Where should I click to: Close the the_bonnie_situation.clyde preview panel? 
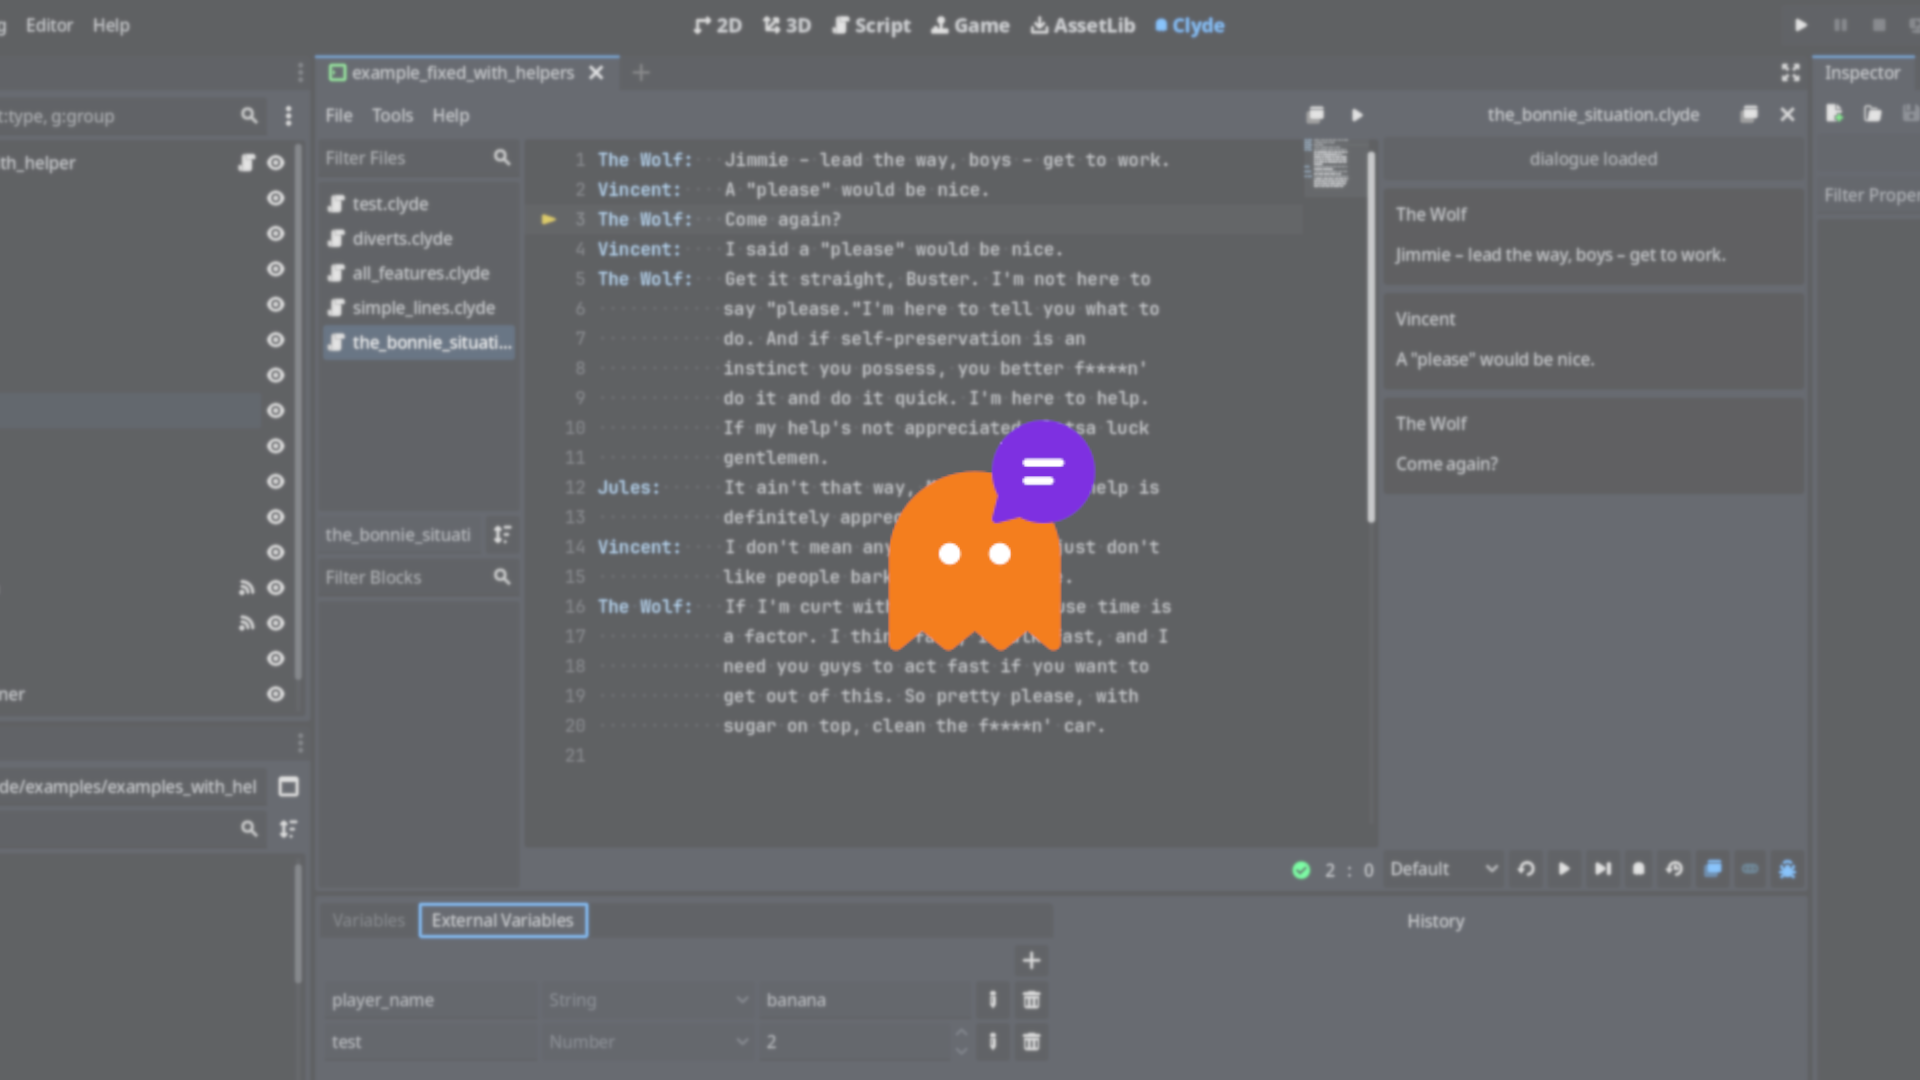point(1787,115)
